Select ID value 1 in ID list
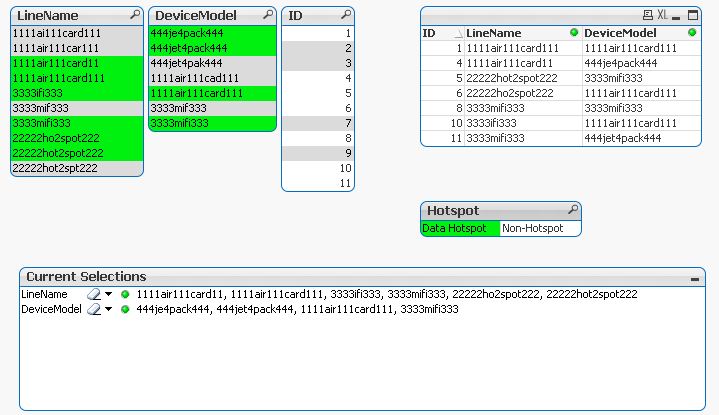Screen dimensions: 719x415 coord(318,33)
